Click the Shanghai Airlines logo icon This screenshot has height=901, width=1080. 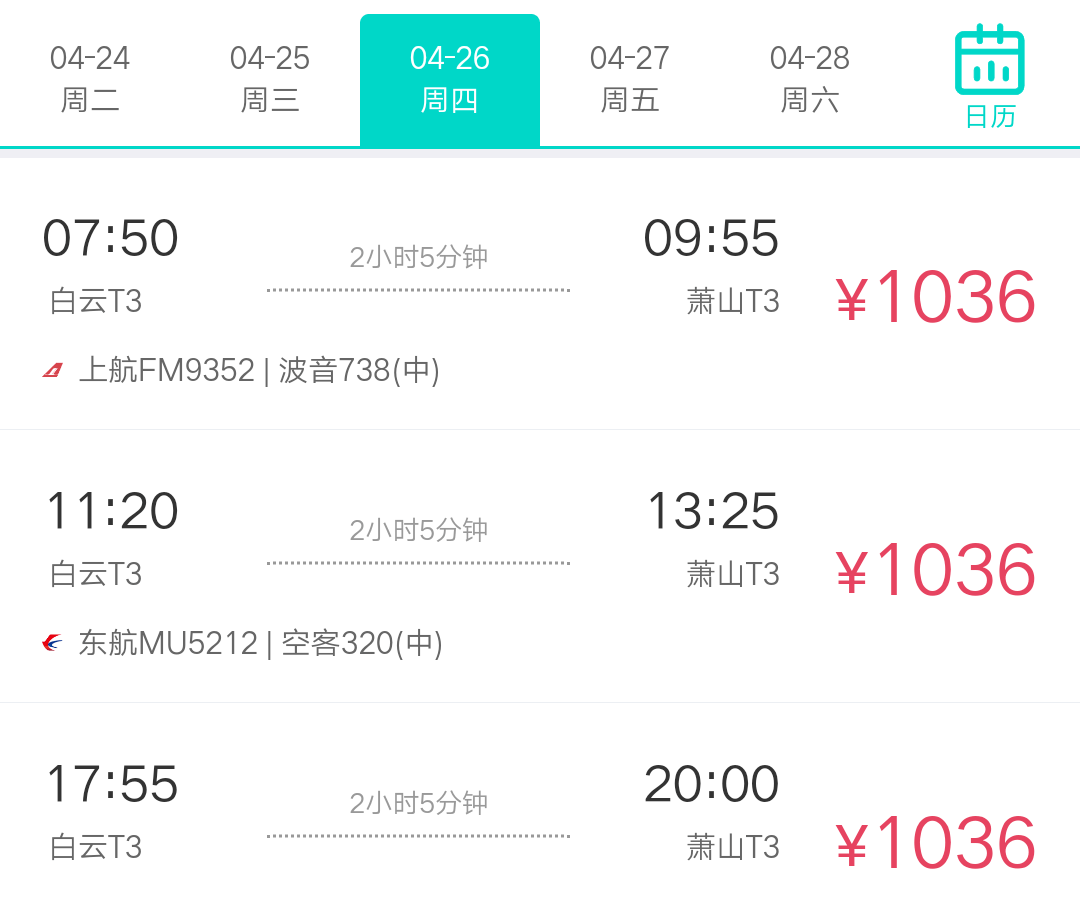click(x=53, y=371)
